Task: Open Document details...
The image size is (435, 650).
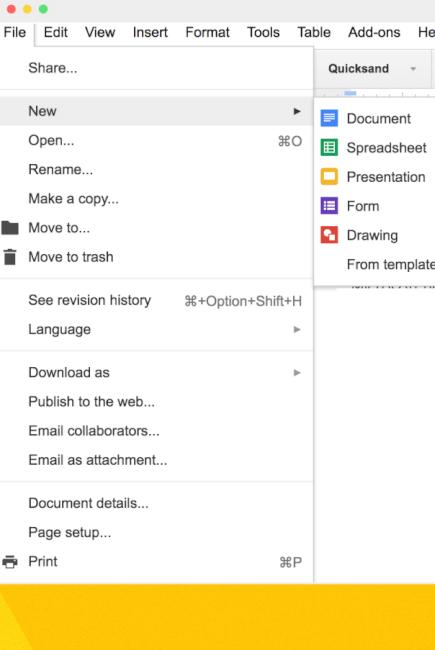Action: [156, 503]
